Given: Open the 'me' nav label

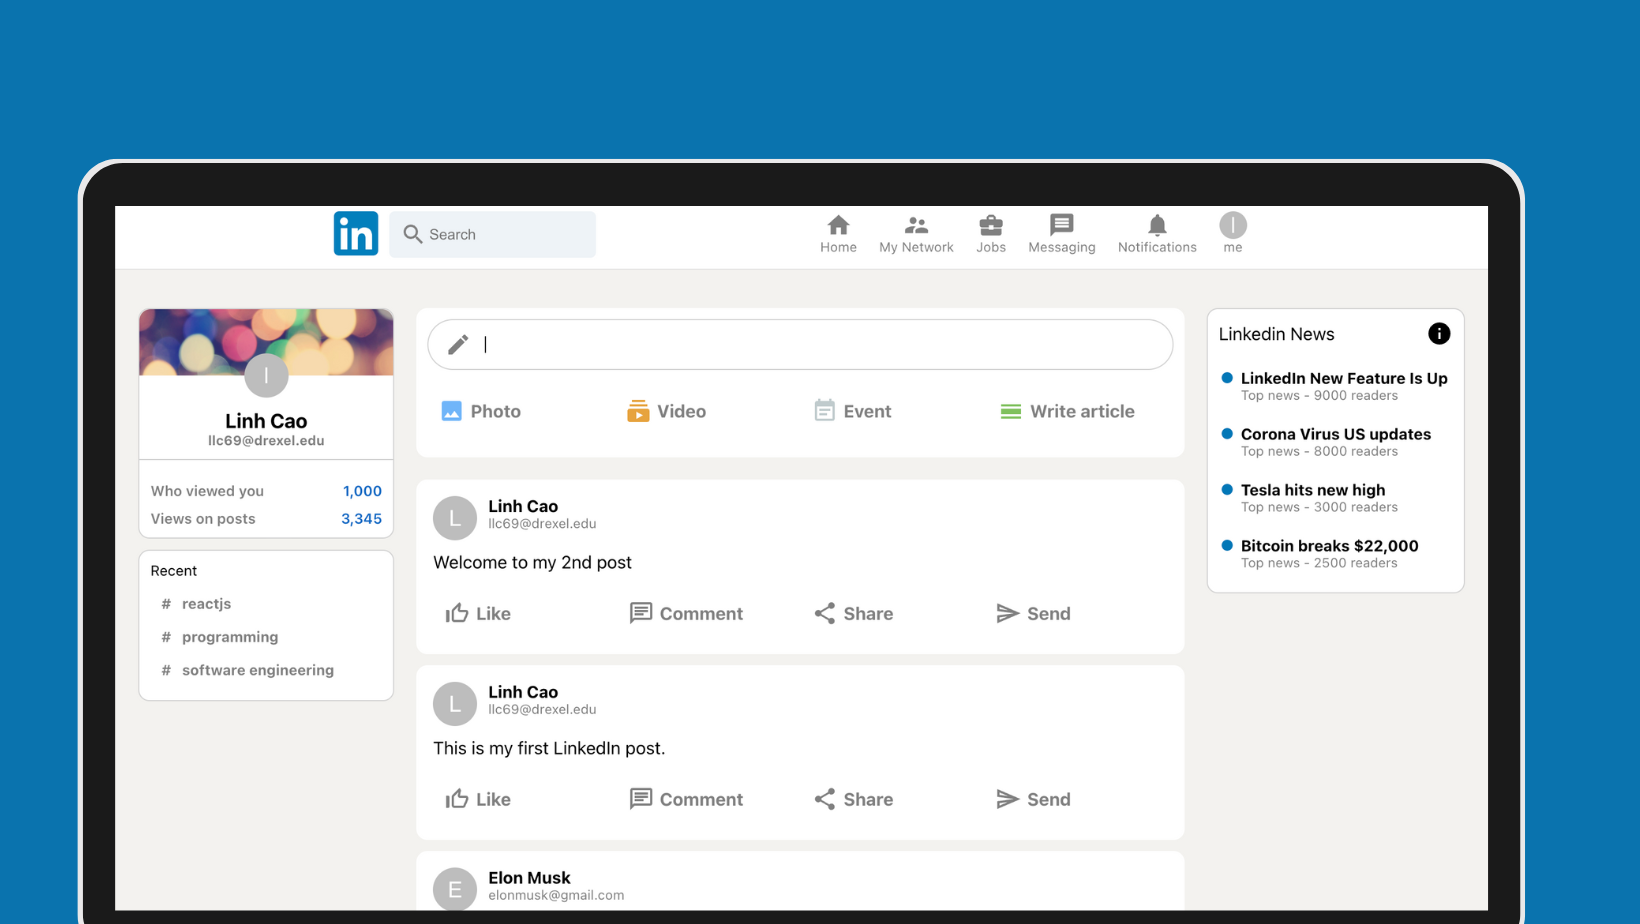Looking at the screenshot, I should [1233, 247].
